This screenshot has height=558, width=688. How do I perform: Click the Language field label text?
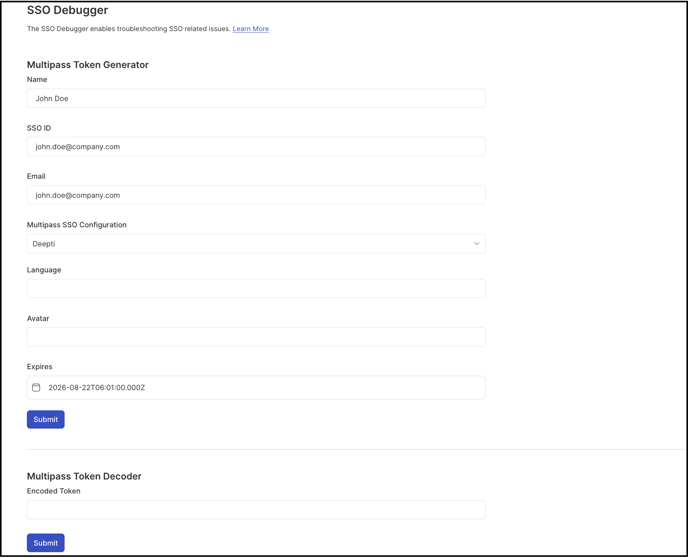[x=44, y=270]
